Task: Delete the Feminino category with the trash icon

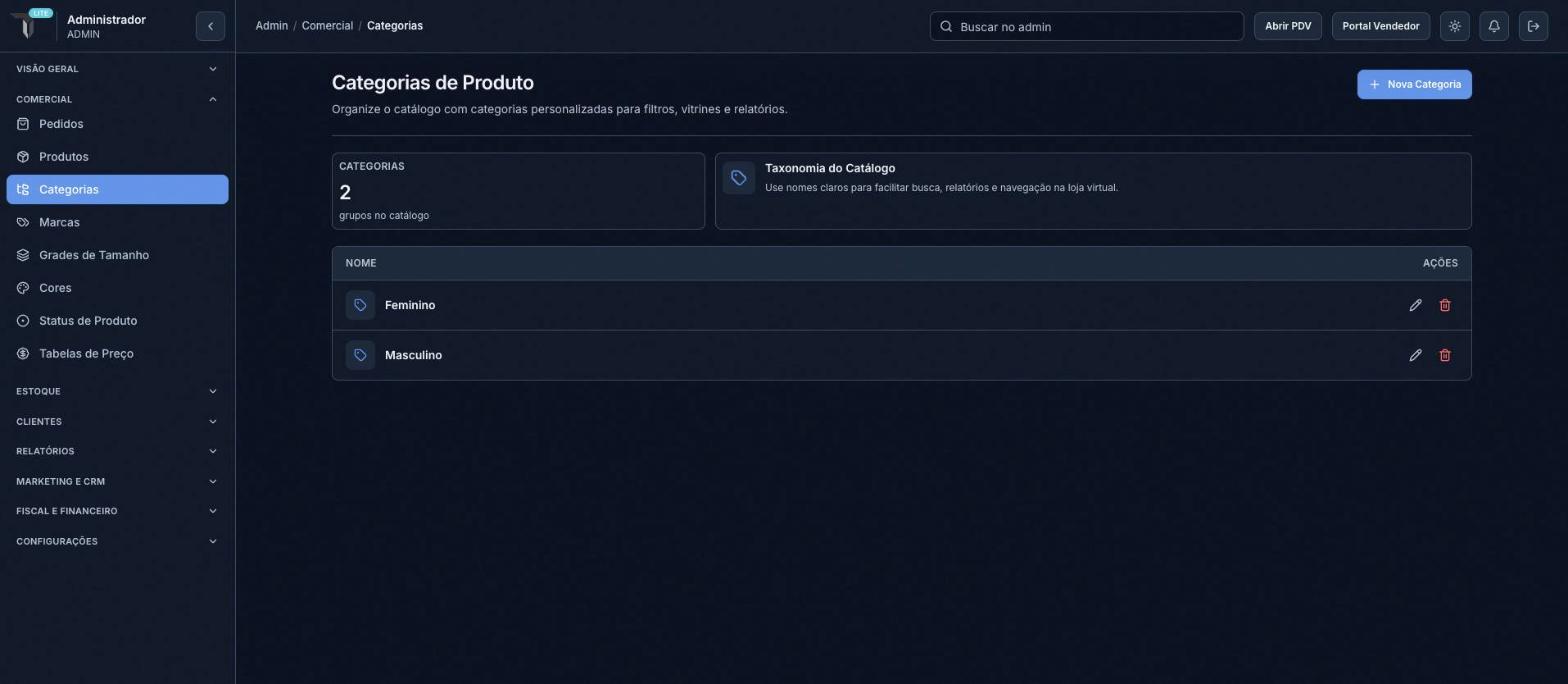Action: point(1445,305)
